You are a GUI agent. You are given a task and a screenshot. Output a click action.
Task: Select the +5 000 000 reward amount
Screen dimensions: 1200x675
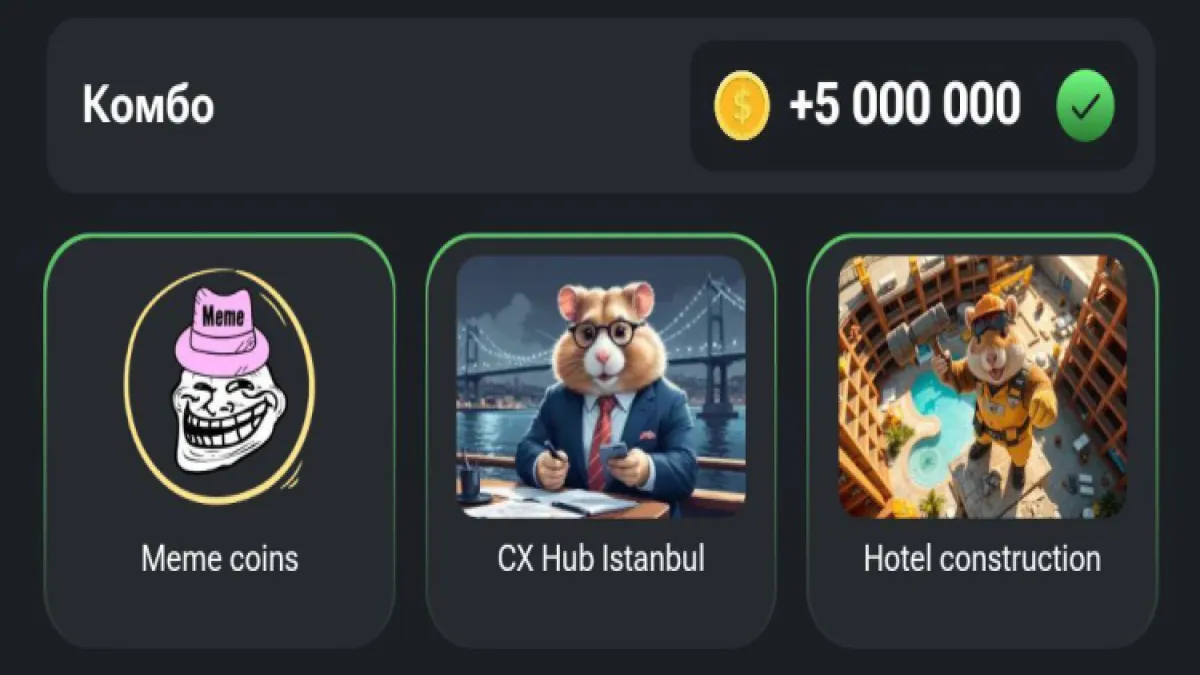point(905,105)
